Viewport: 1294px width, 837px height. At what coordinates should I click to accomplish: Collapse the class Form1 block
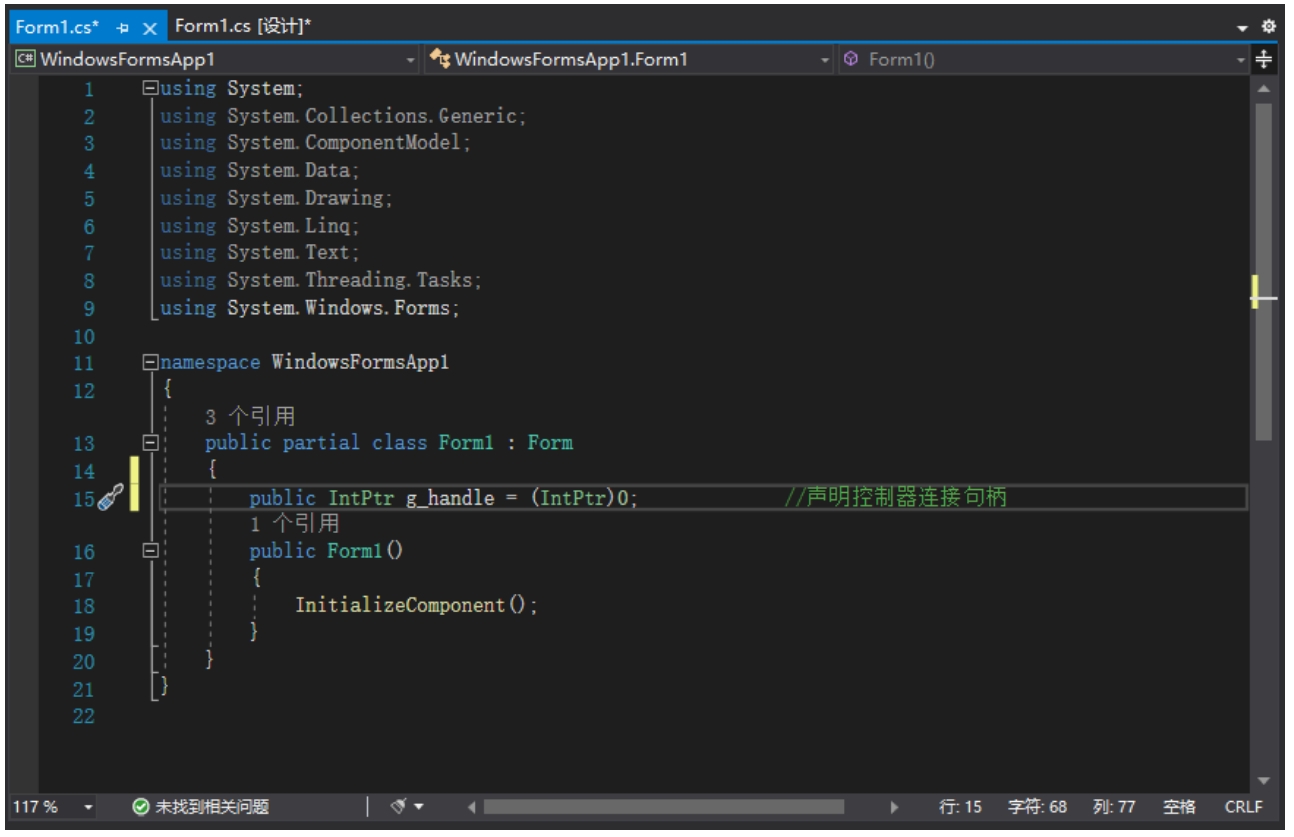tap(151, 442)
